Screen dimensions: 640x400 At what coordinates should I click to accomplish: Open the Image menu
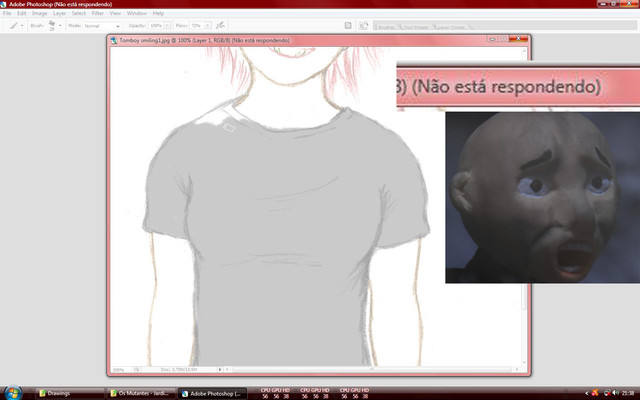[x=40, y=13]
